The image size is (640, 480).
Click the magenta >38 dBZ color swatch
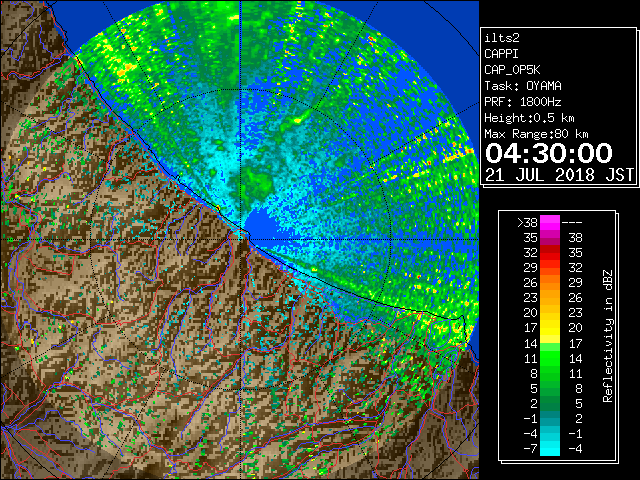[x=550, y=222]
